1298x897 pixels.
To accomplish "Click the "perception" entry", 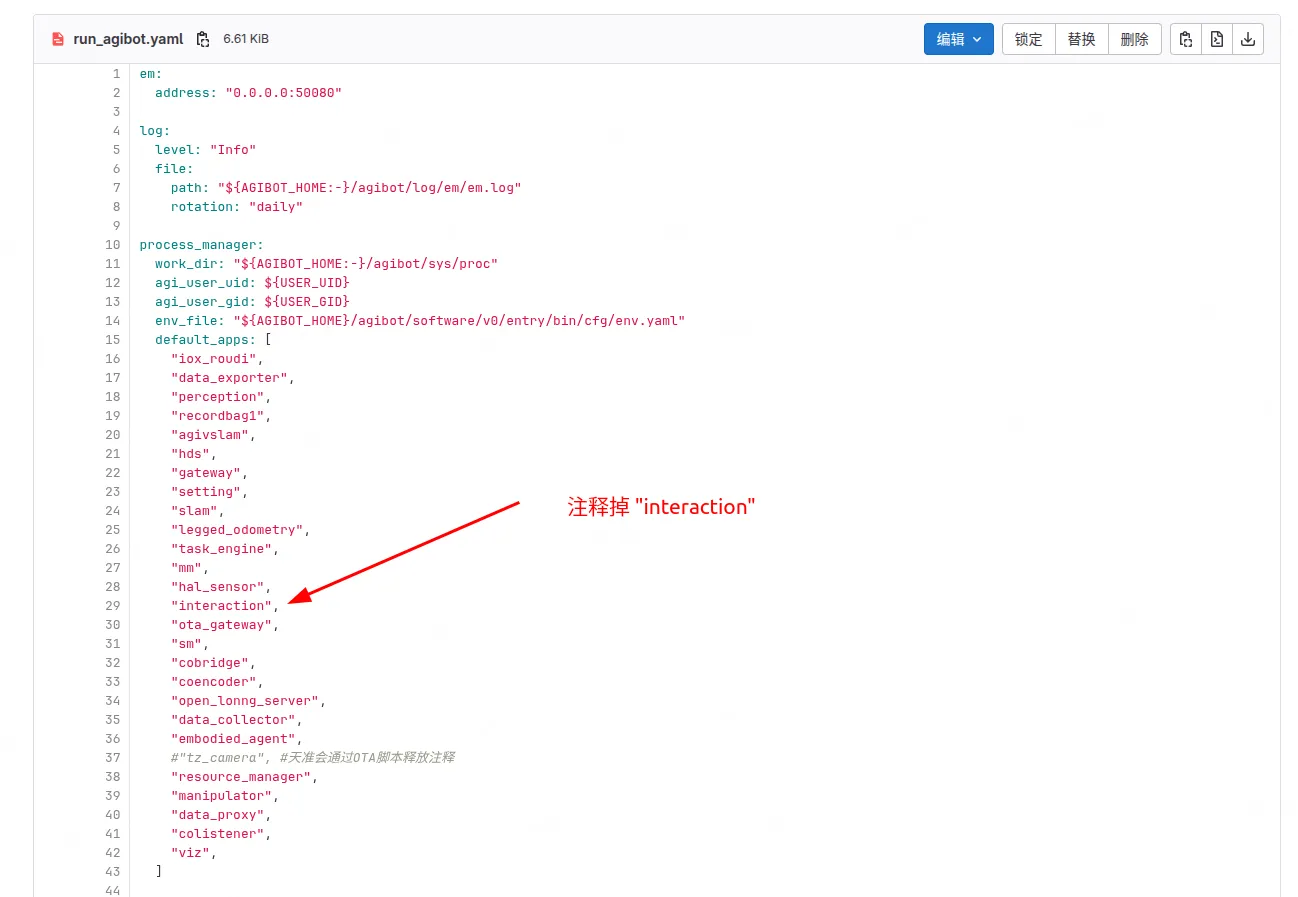I will click(216, 396).
